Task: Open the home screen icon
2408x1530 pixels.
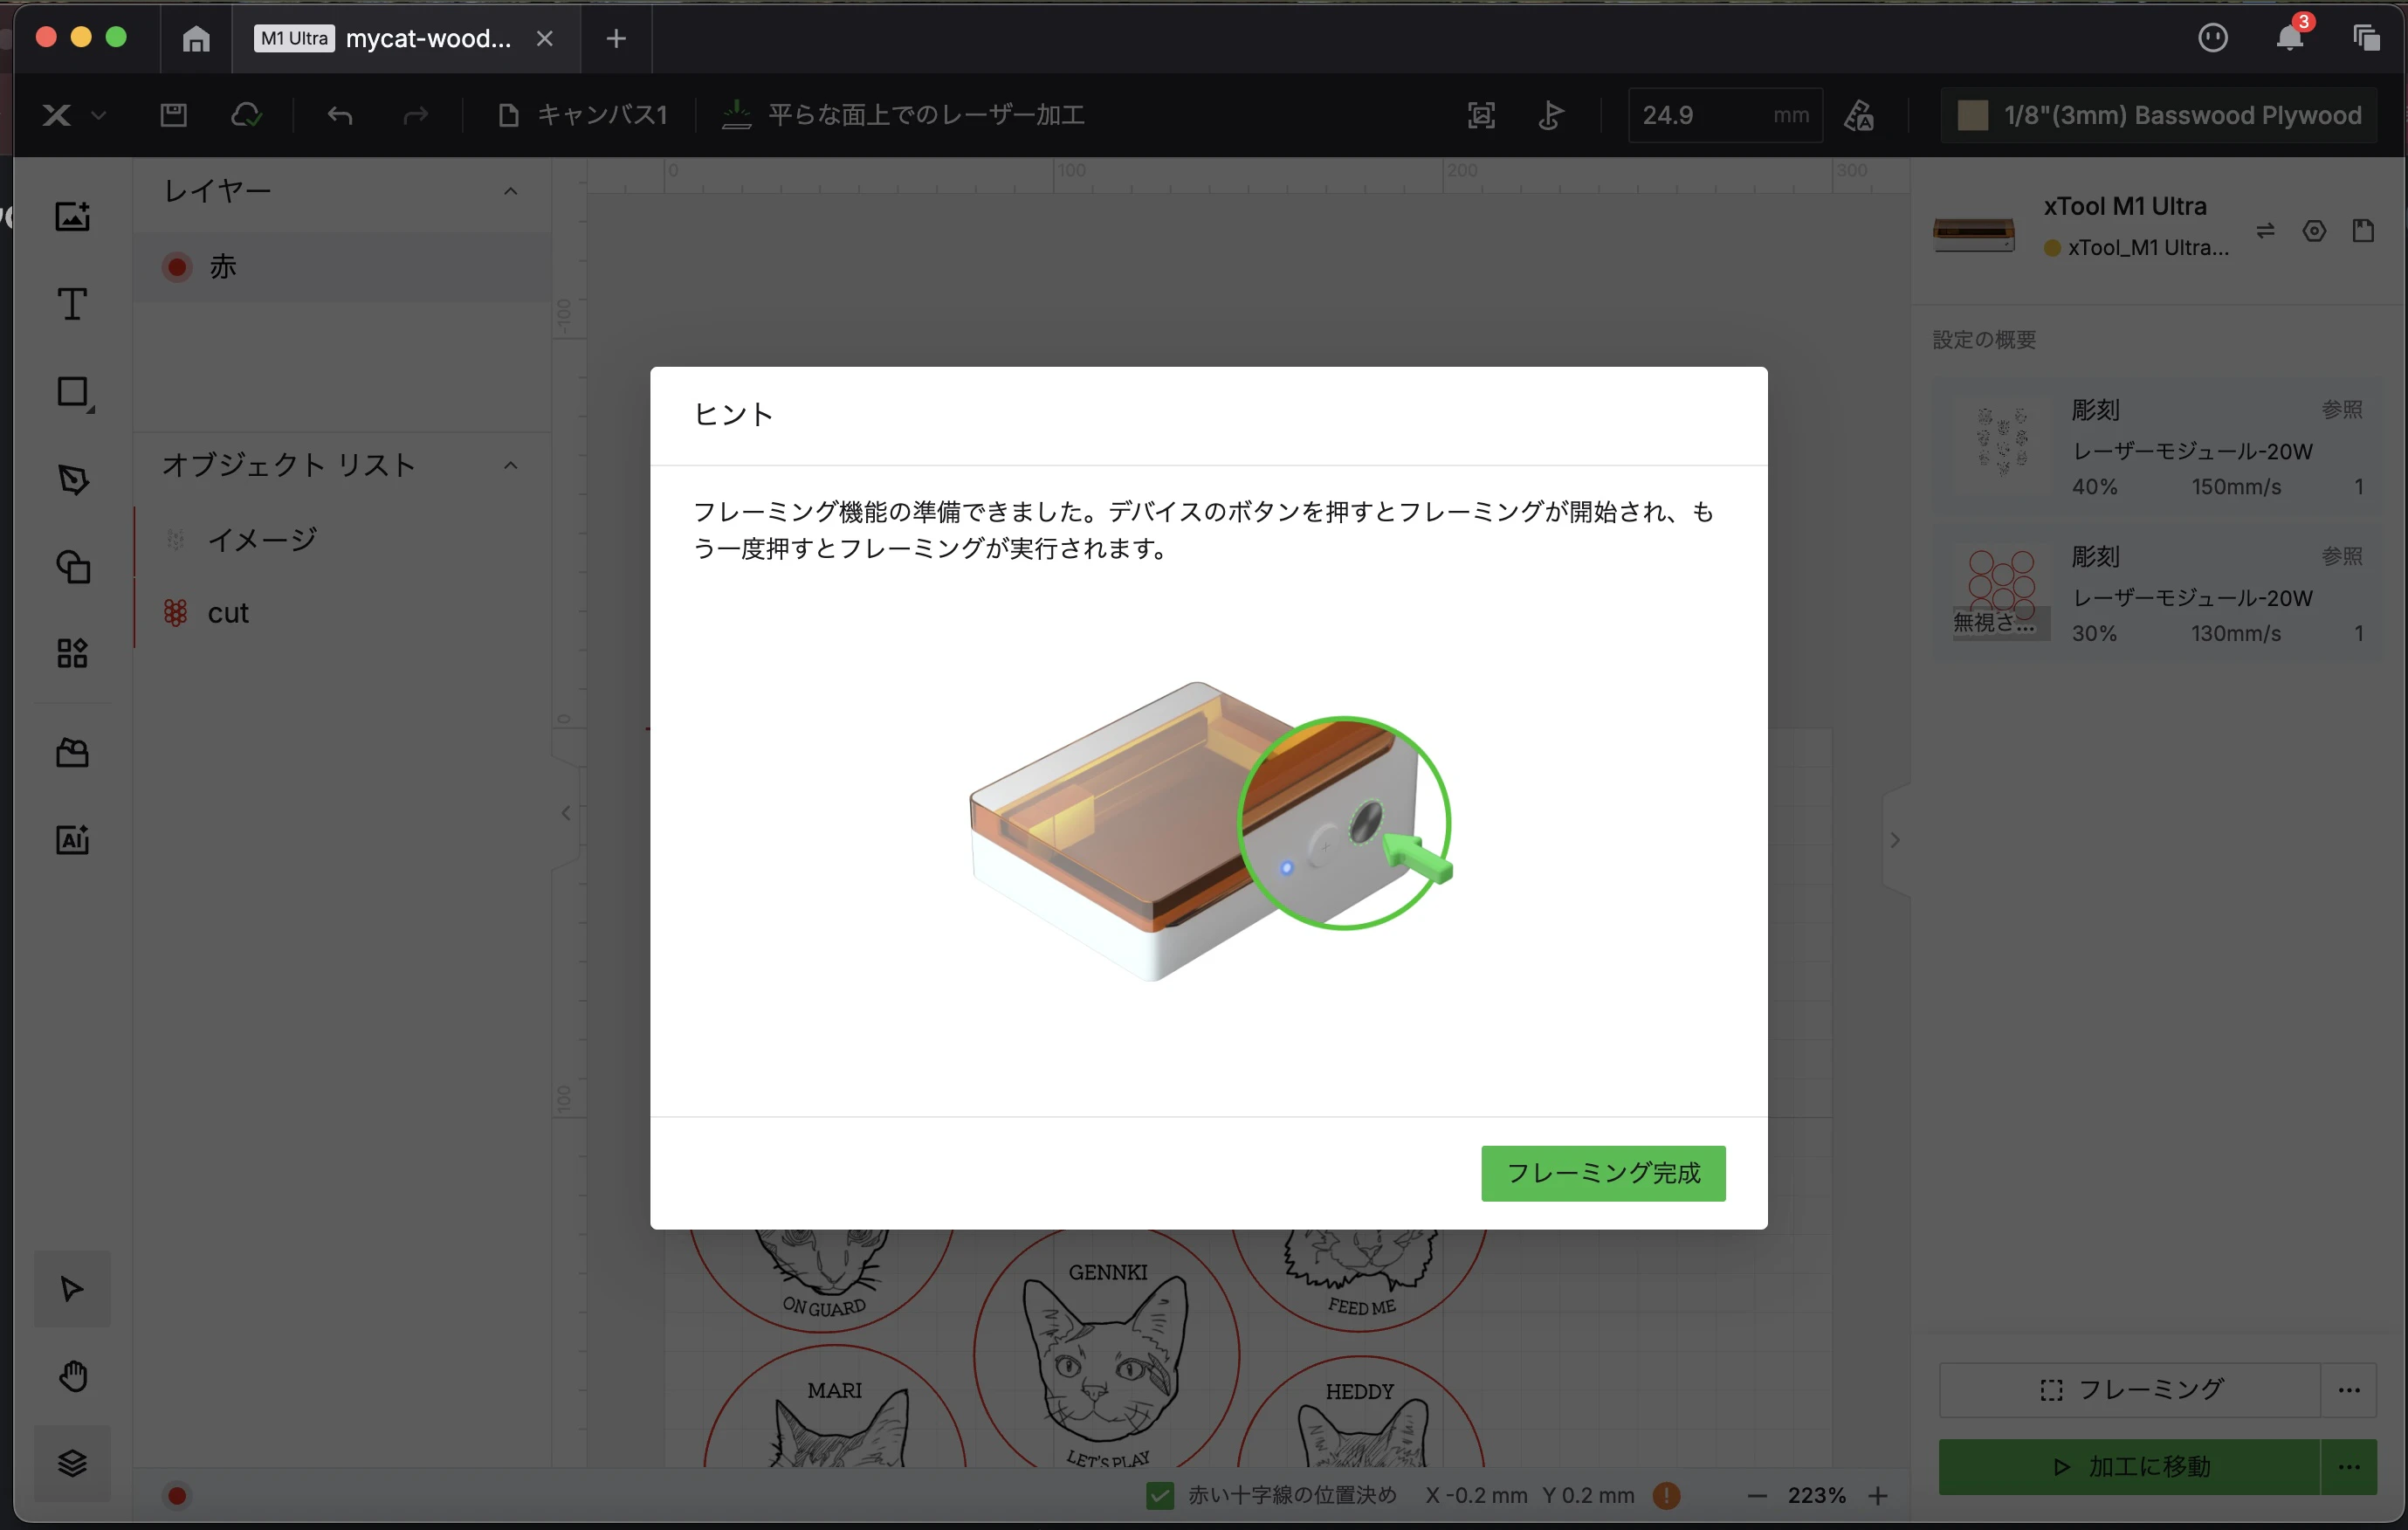Action: 196,39
